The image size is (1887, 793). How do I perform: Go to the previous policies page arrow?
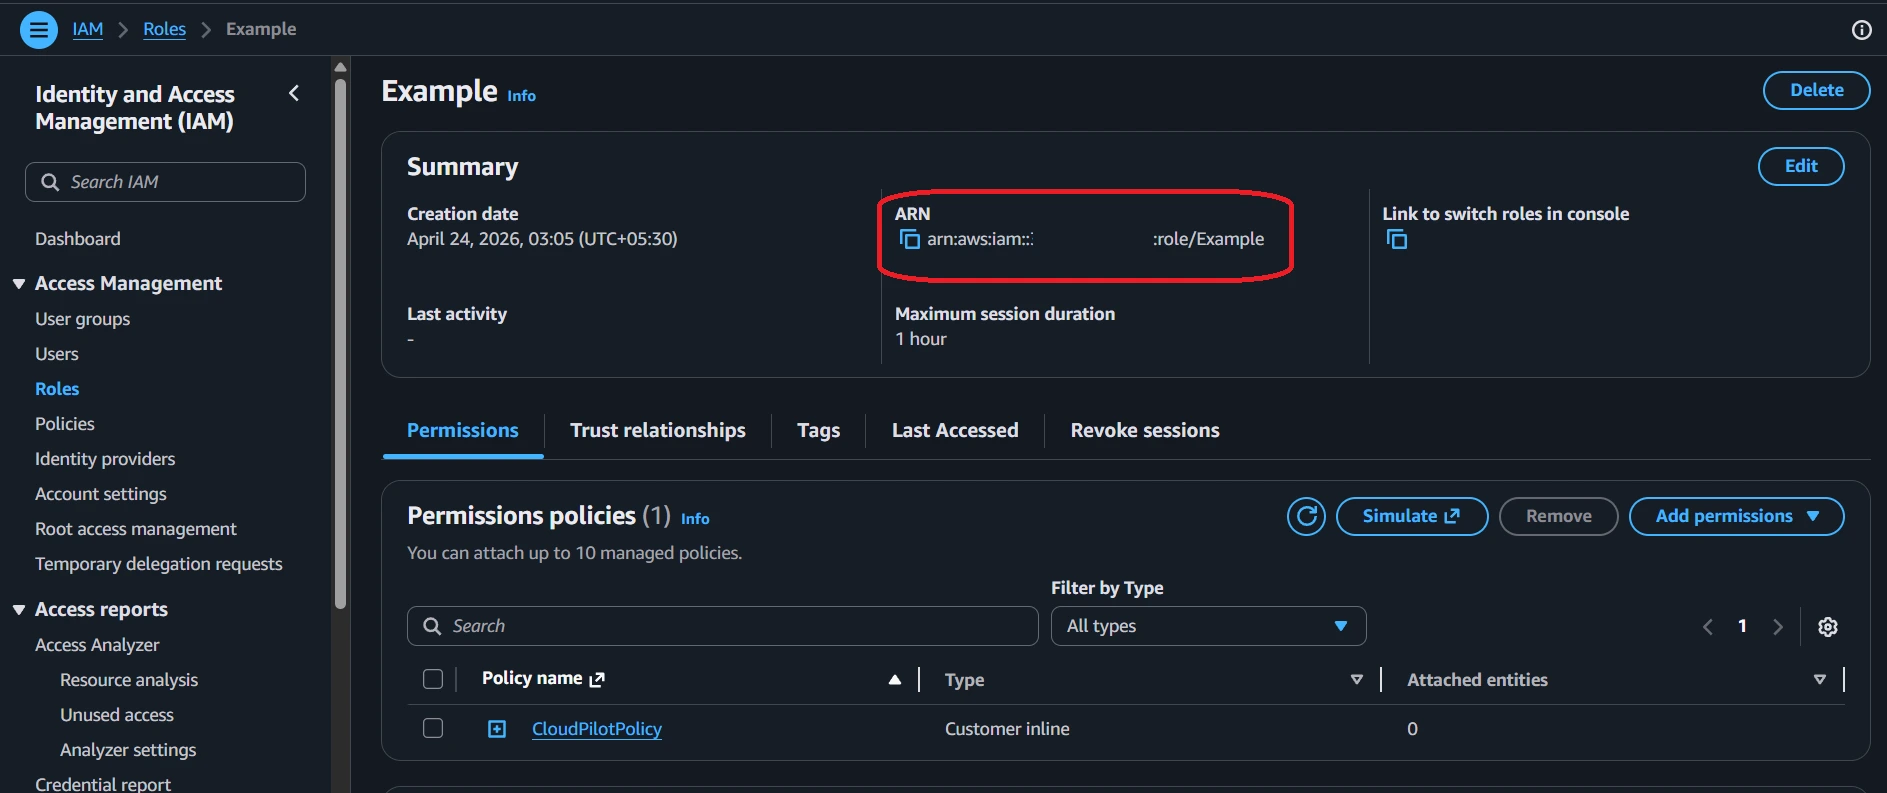pos(1708,627)
